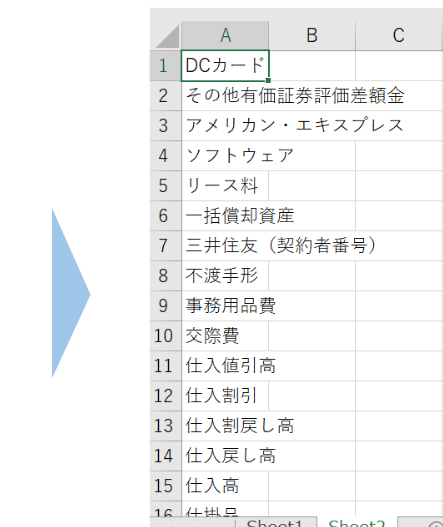Select the cell with その他有価証券評価差額金
Screen dimensions: 443x527
click(x=225, y=96)
